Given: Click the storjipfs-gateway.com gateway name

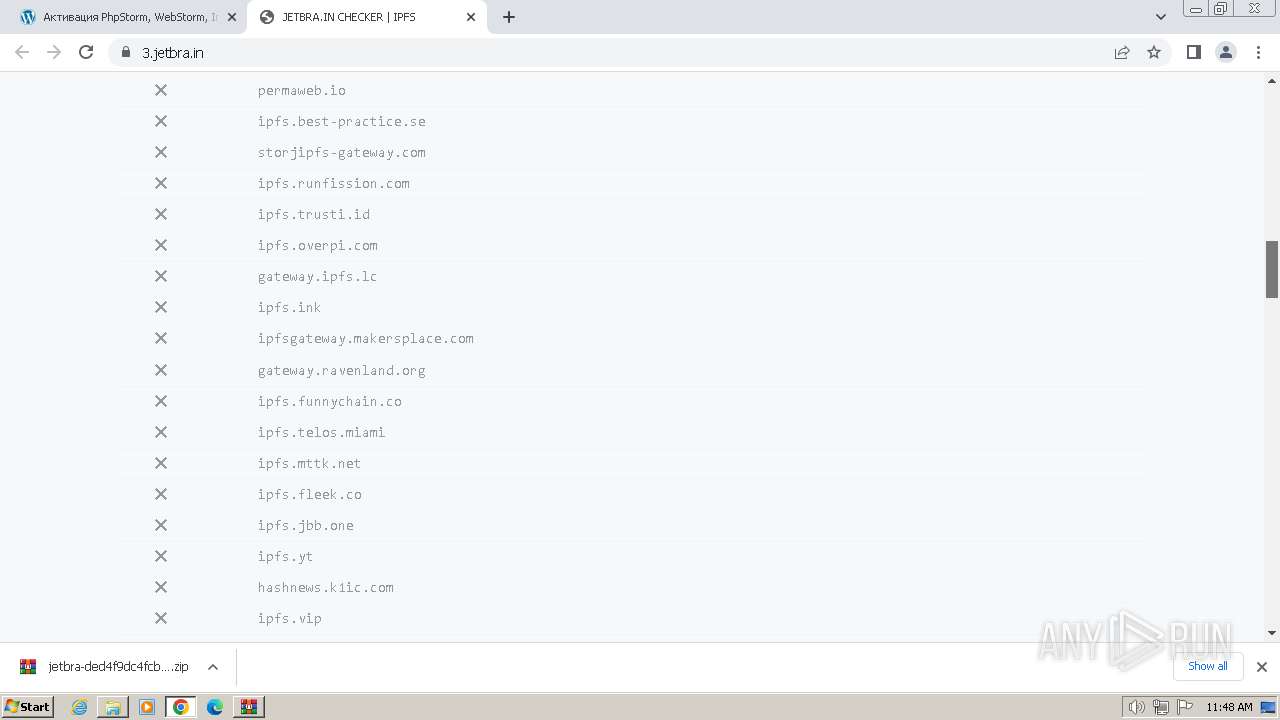Looking at the screenshot, I should point(342,152).
